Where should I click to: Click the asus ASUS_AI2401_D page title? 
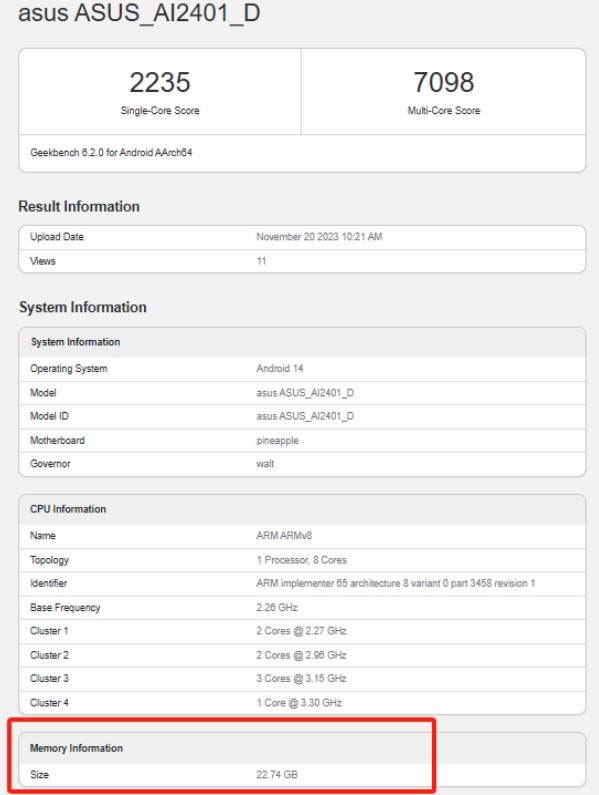click(139, 12)
